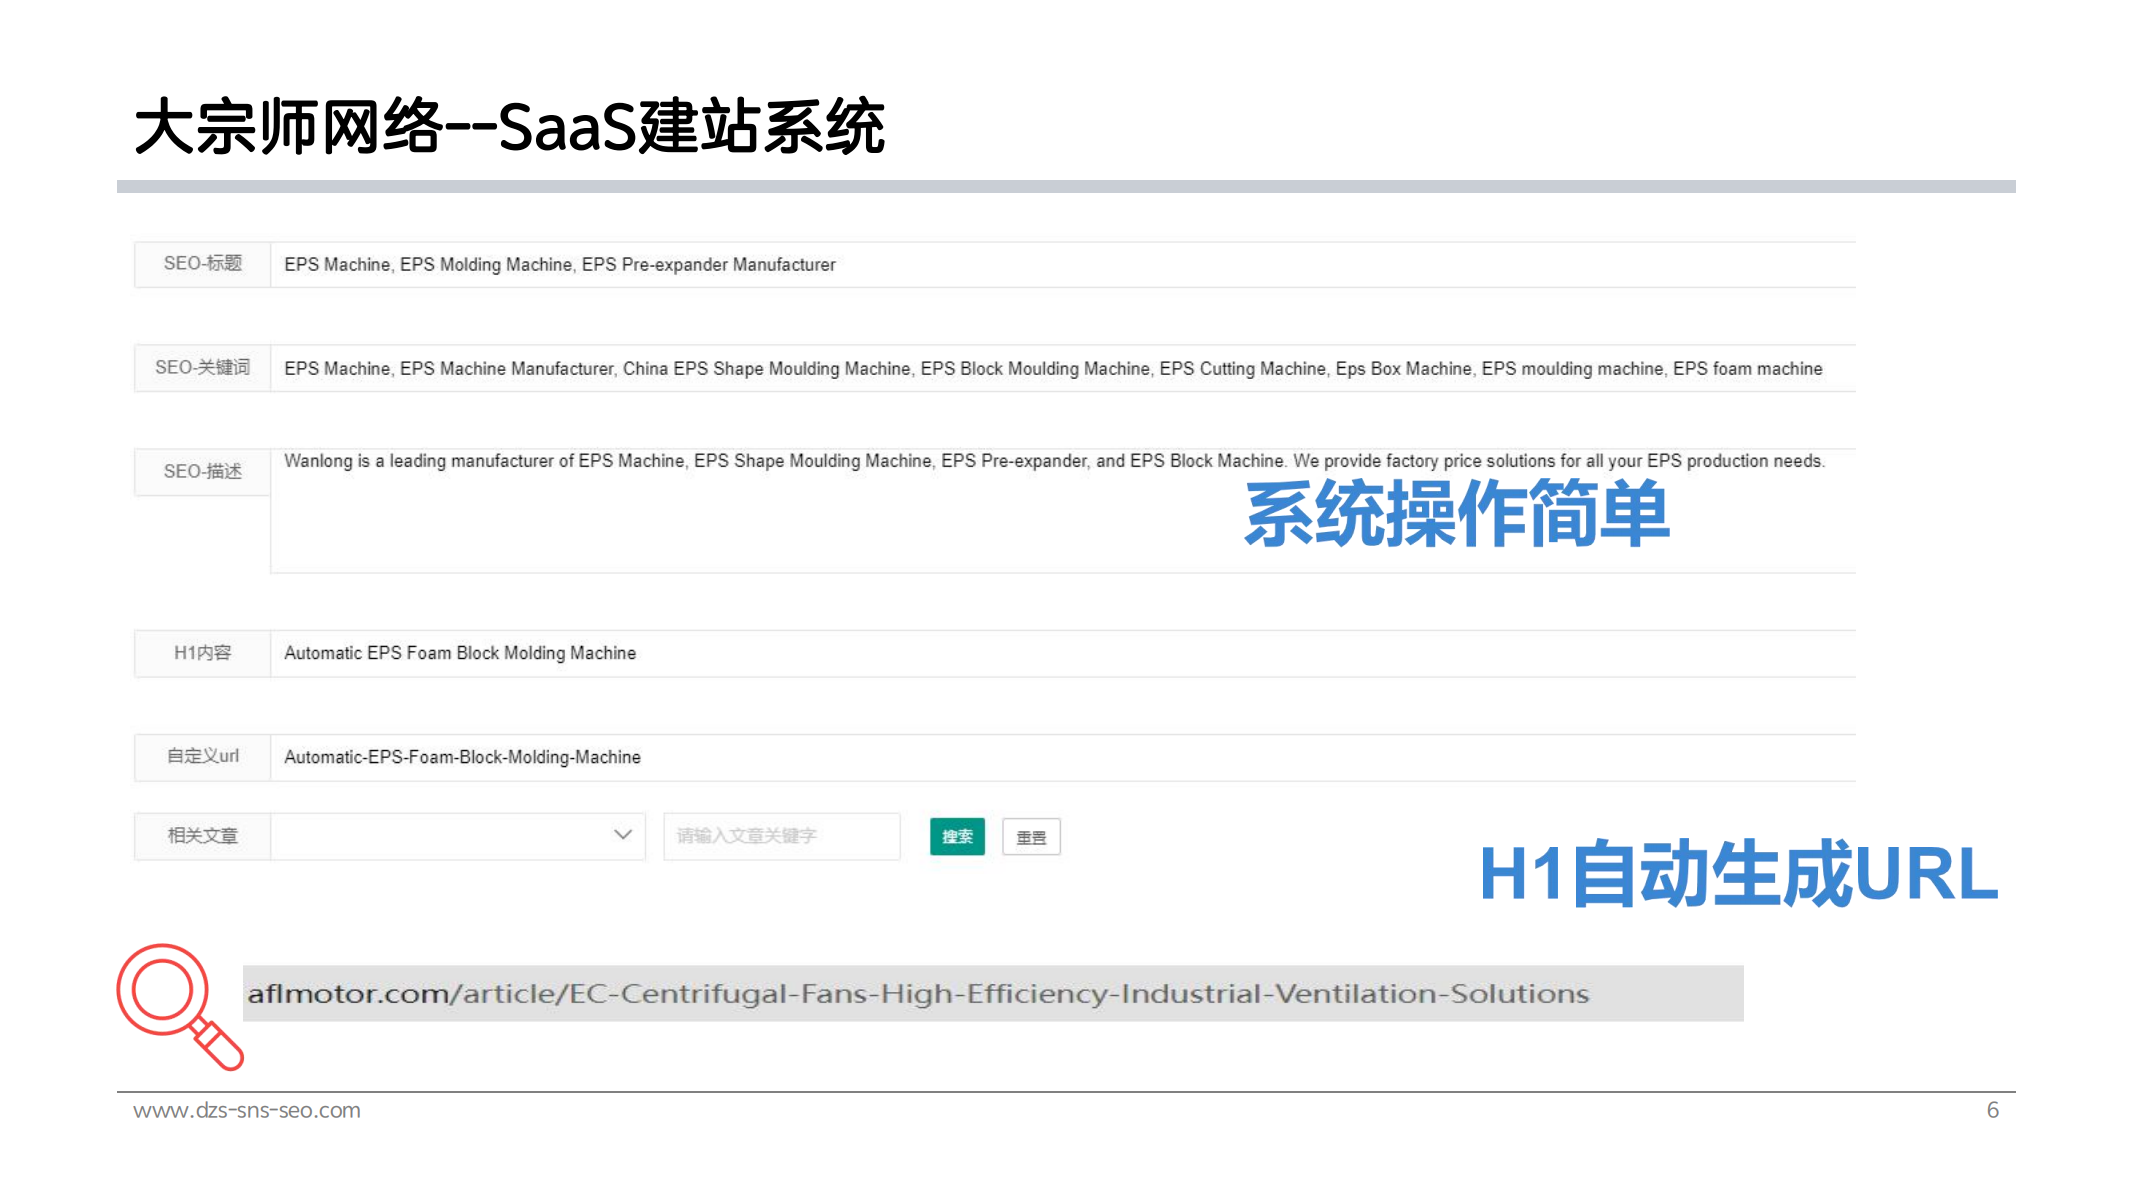The height and width of the screenshot is (1200, 2133).
Task: Click the SEO-标题 field label
Action: click(x=203, y=264)
